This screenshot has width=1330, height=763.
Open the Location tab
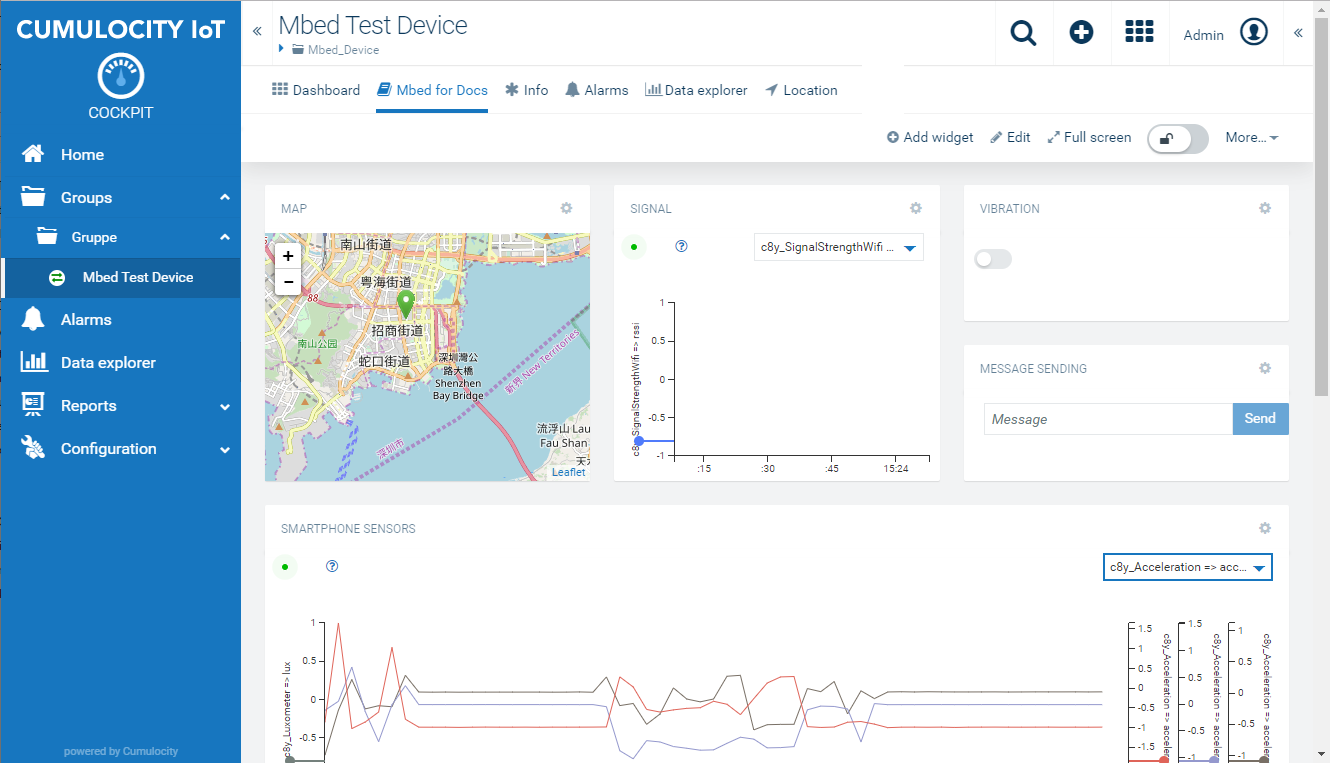pos(801,90)
